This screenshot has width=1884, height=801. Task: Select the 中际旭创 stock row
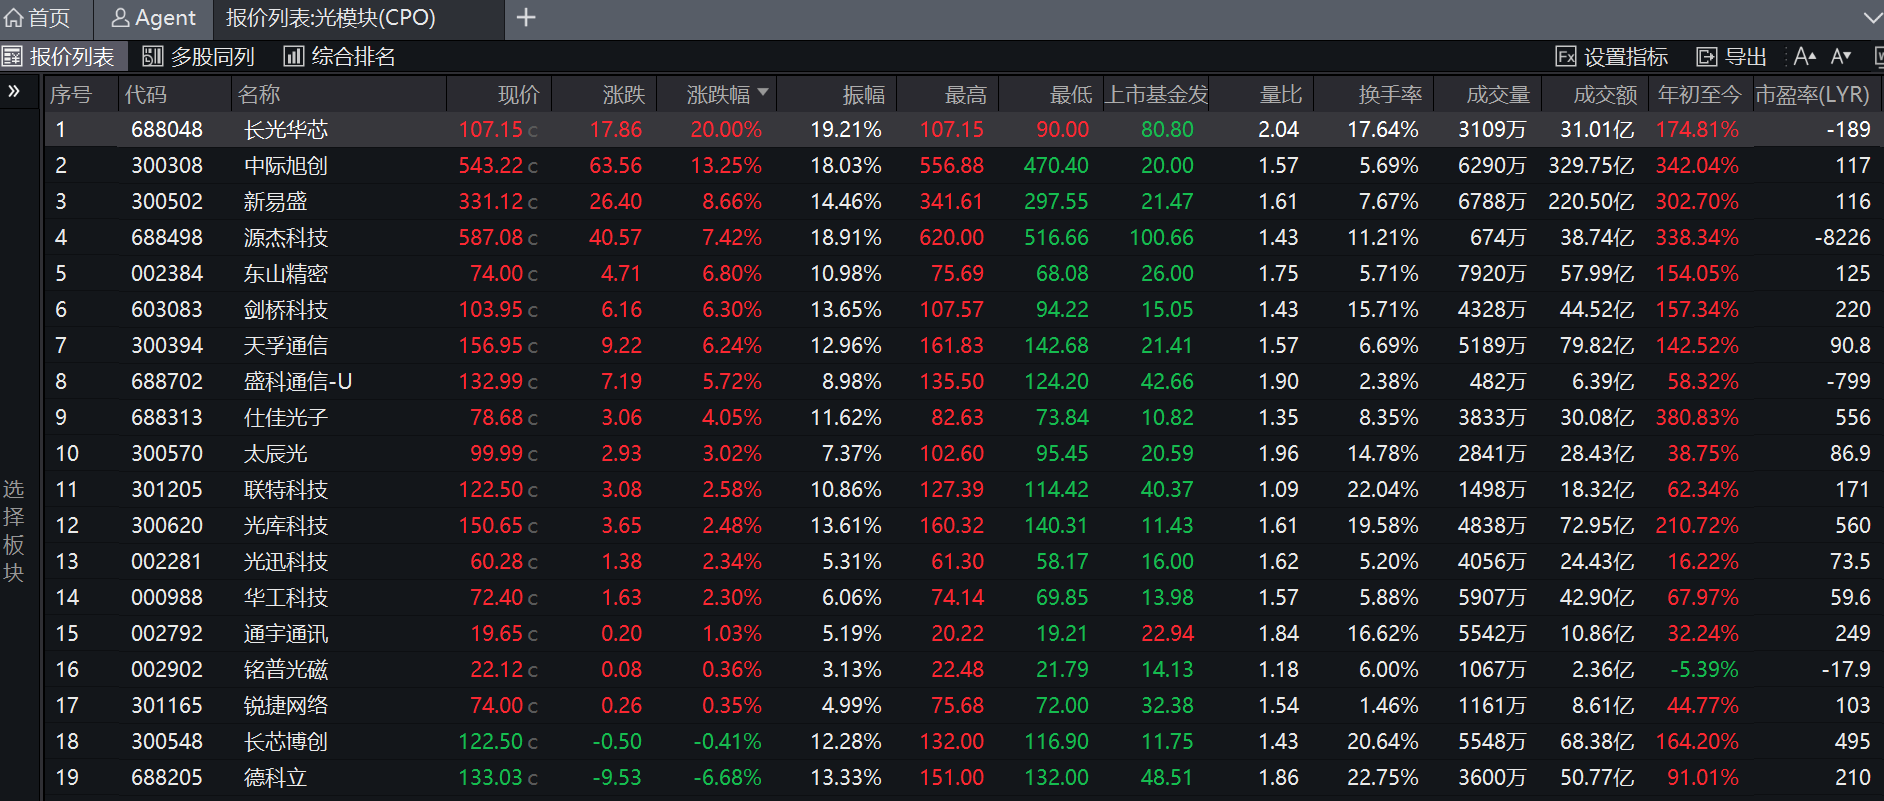click(285, 166)
